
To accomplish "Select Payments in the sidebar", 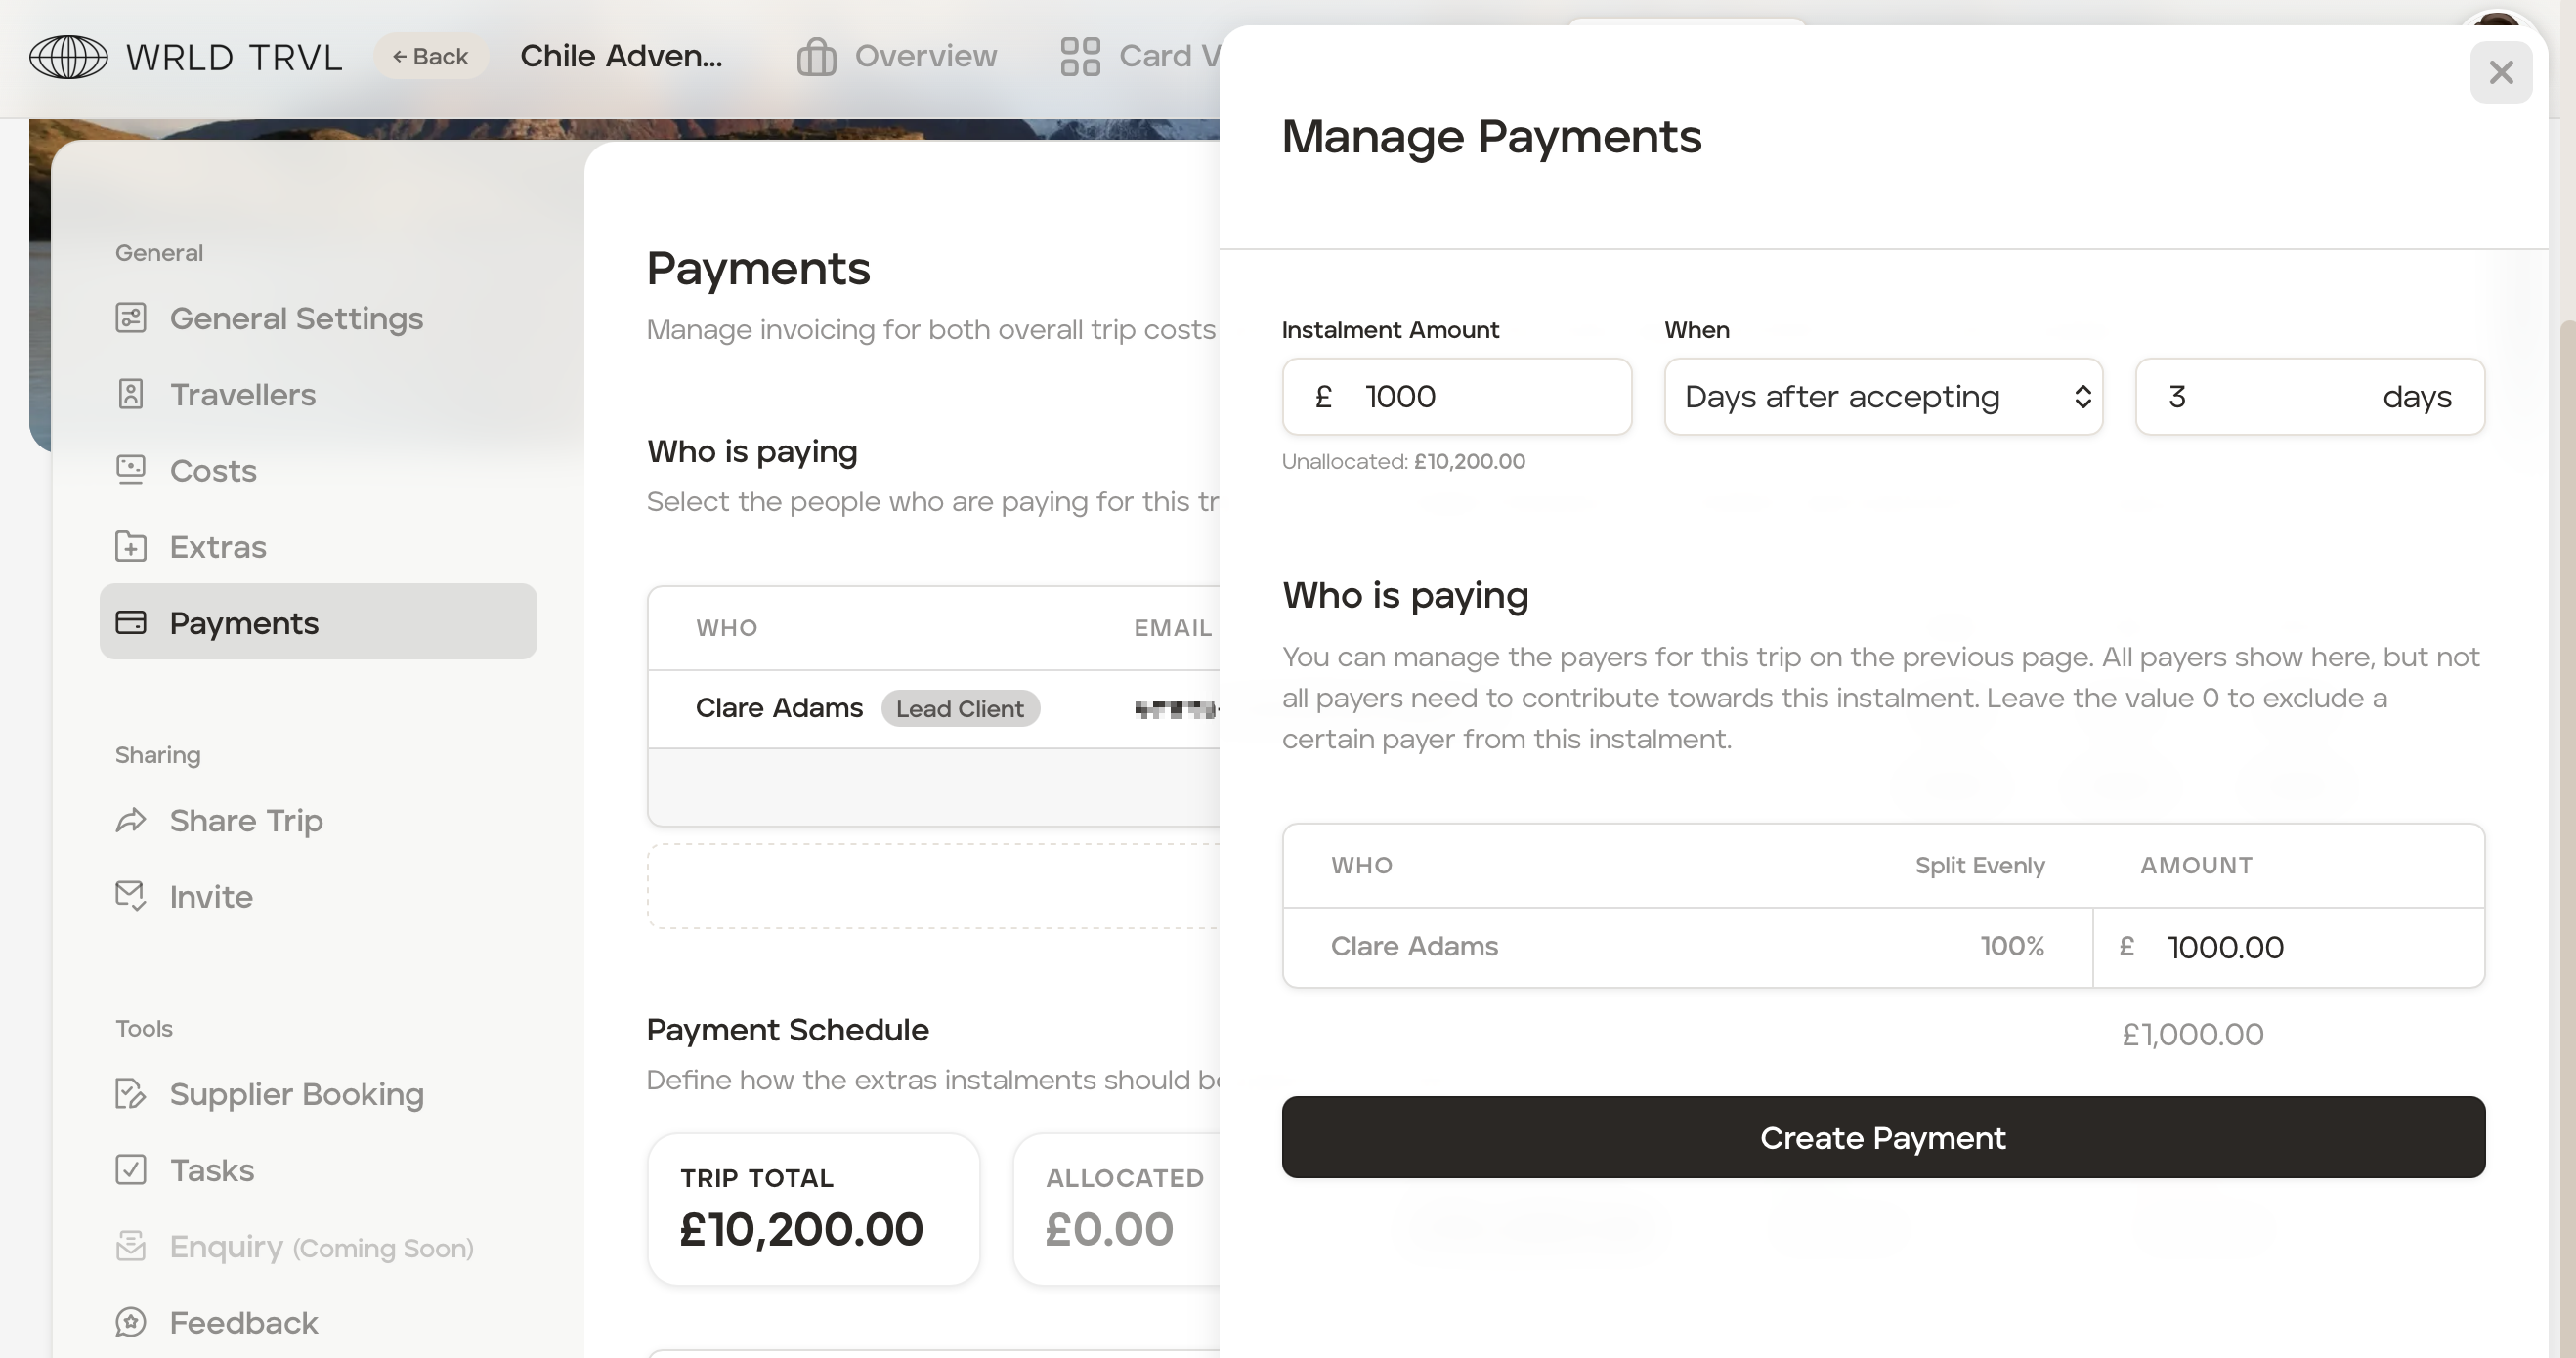I will [318, 622].
